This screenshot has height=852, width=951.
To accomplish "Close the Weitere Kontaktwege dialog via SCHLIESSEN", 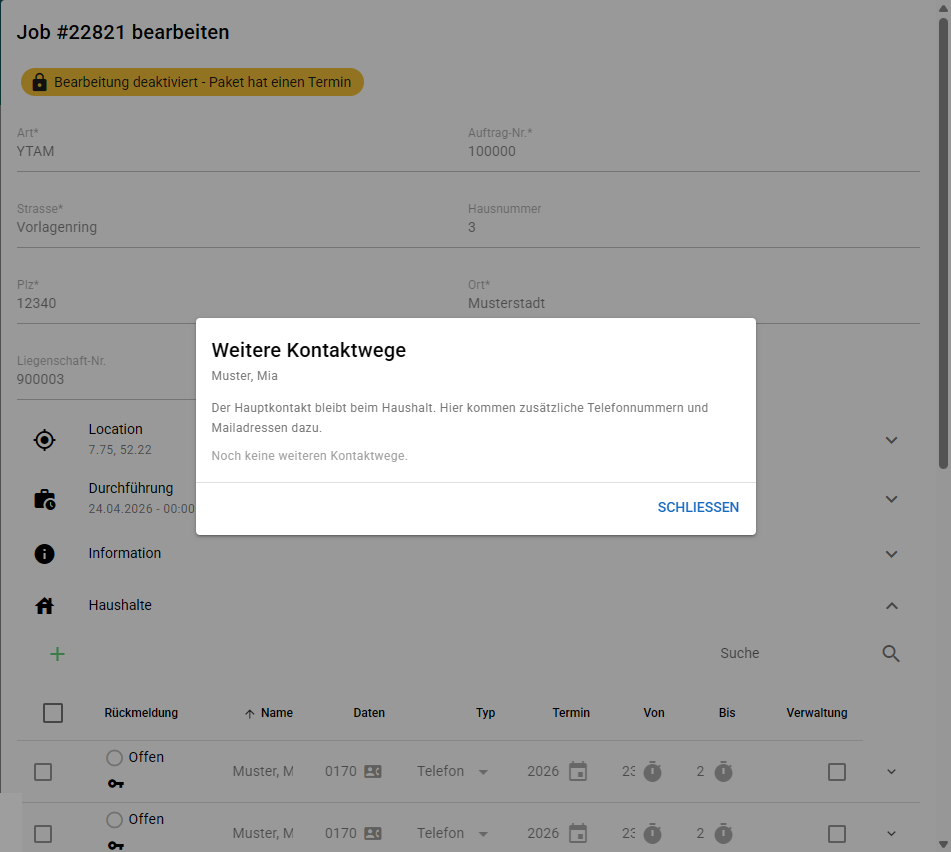I will [x=698, y=508].
